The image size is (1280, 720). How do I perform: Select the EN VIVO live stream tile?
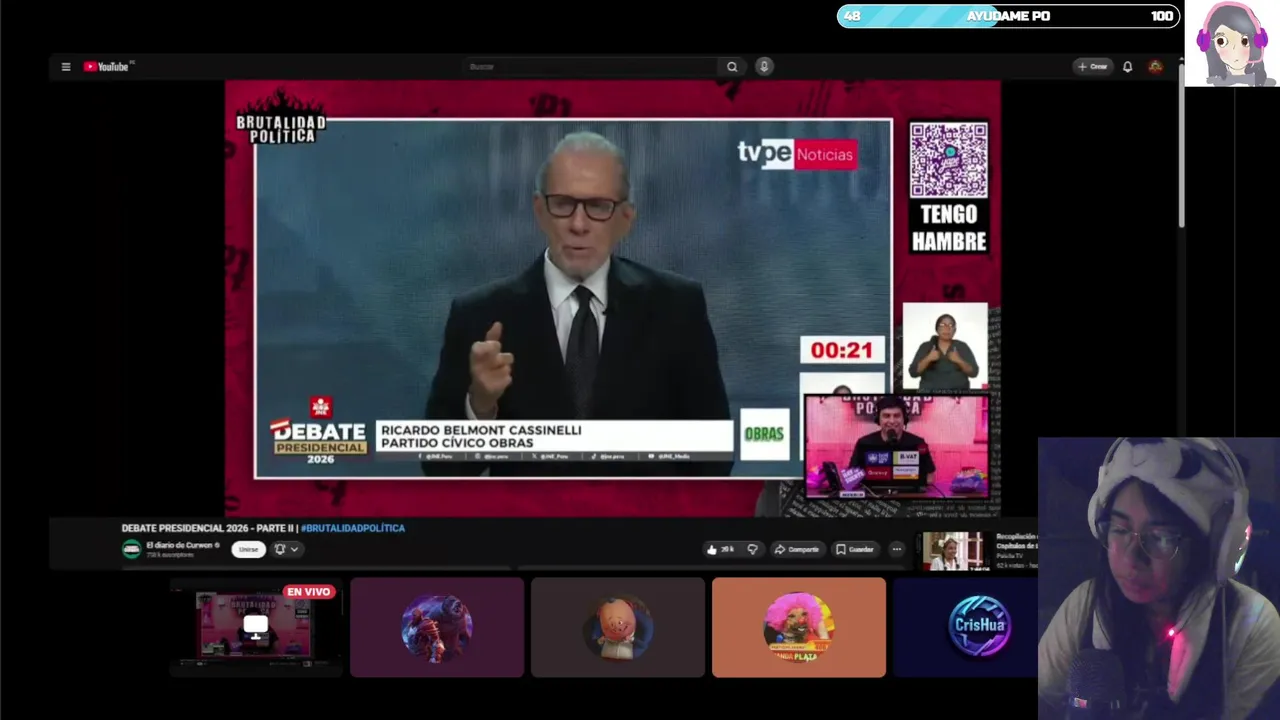click(255, 627)
